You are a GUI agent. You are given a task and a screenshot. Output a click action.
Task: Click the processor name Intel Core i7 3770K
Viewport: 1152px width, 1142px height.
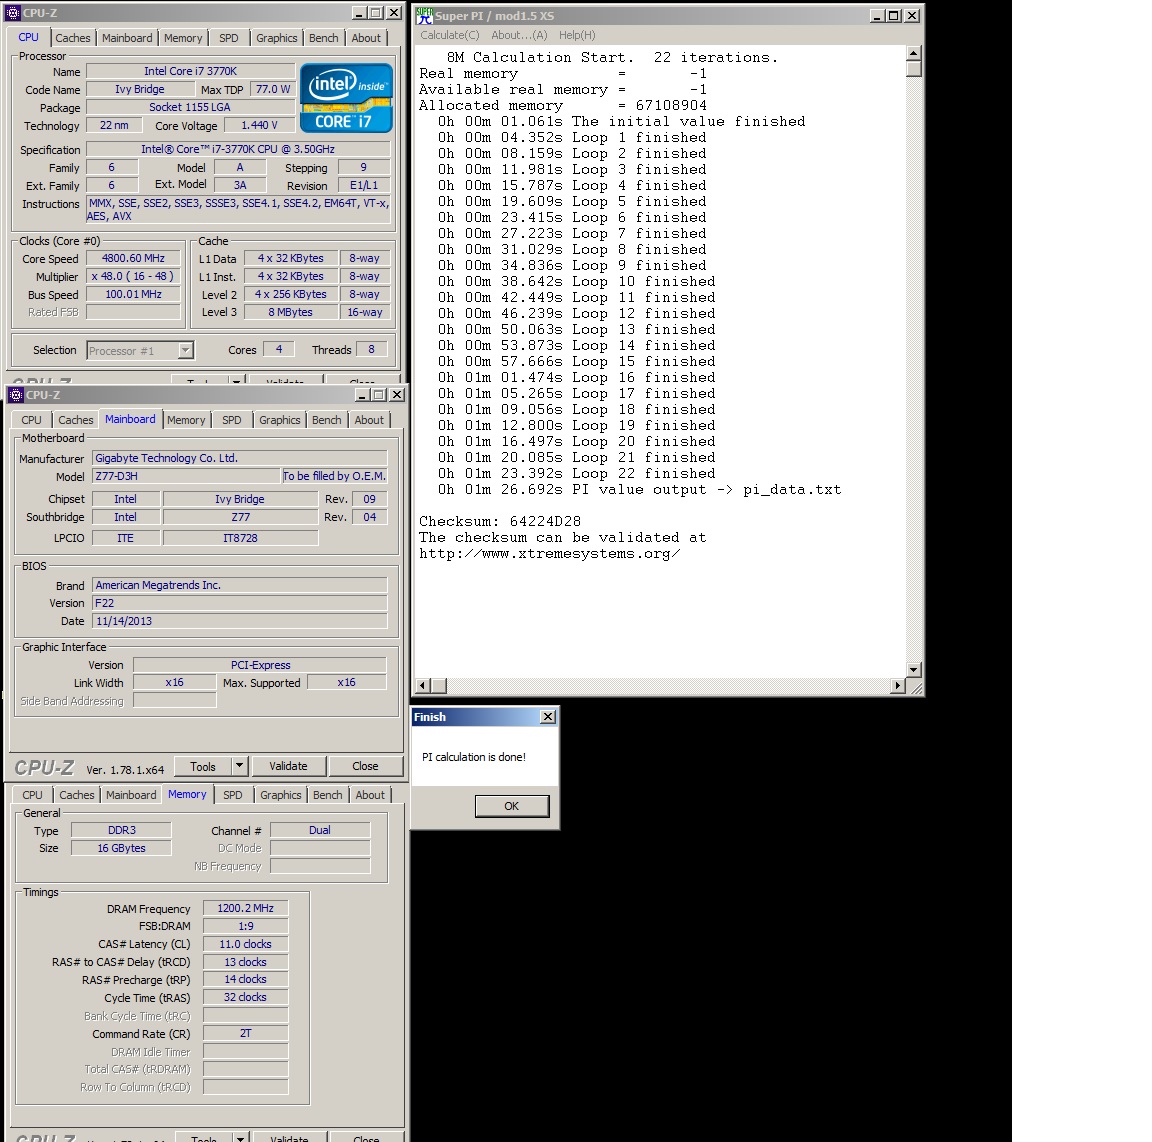190,71
